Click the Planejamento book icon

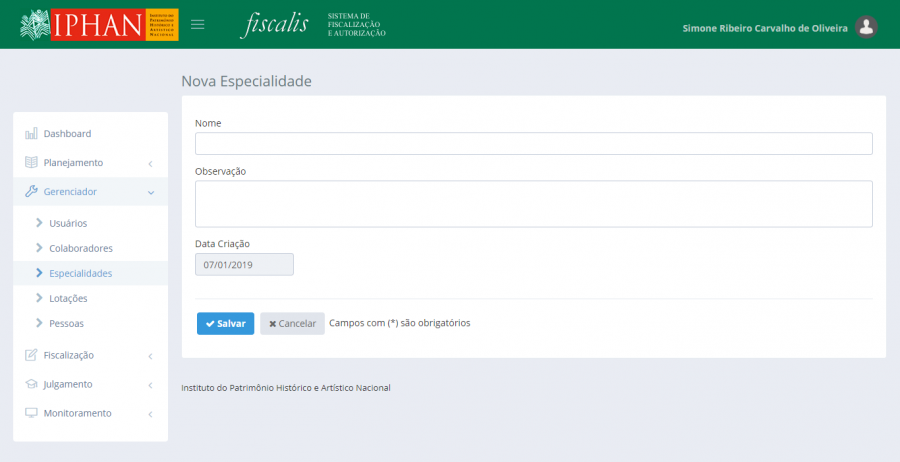pyautogui.click(x=31, y=163)
